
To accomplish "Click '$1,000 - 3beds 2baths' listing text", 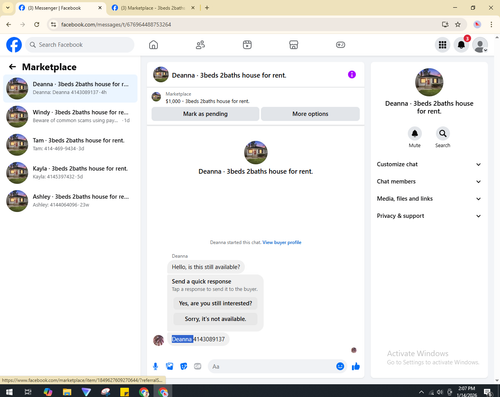I will pyautogui.click(x=207, y=101).
